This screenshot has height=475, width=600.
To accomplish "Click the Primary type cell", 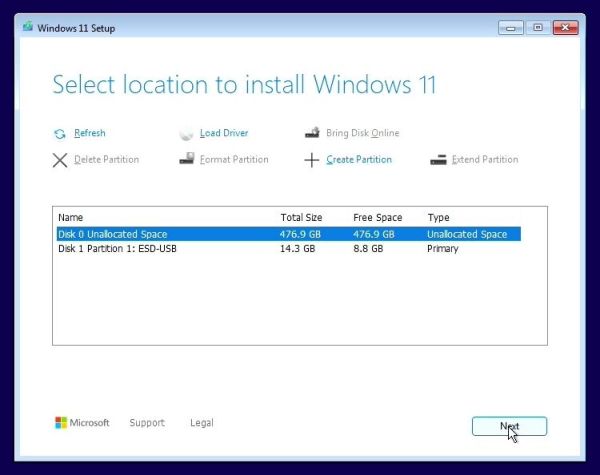I will pyautogui.click(x=442, y=249).
